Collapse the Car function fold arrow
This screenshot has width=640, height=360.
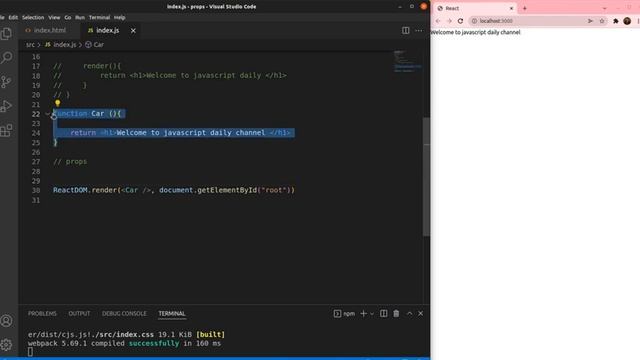[x=47, y=114]
